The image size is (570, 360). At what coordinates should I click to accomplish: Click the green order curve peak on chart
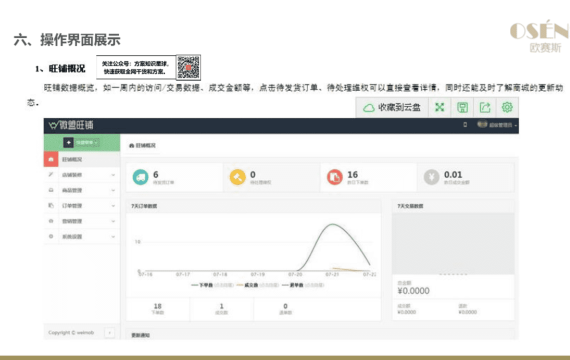333,224
